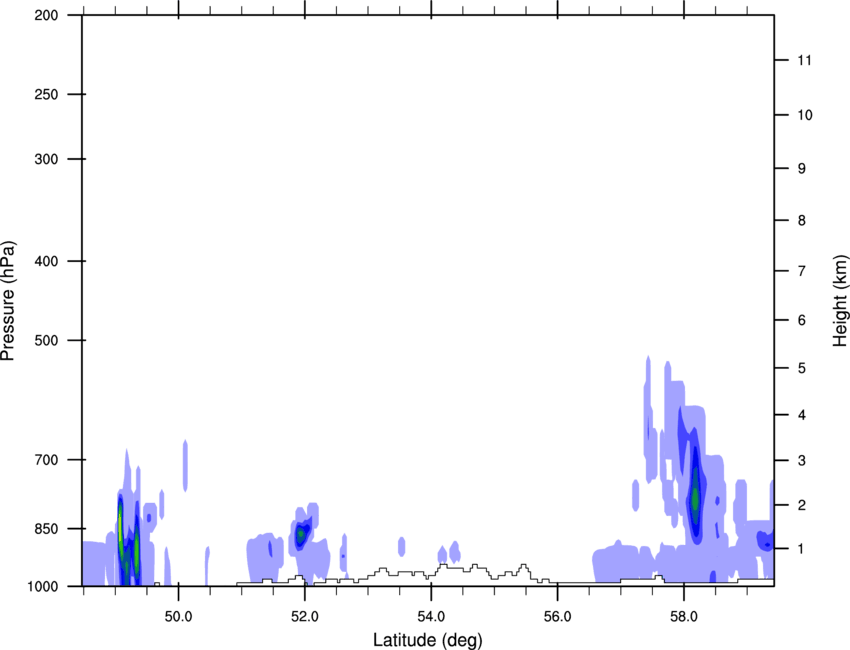The height and width of the screenshot is (650, 850).
Task: Select the 200 pressure tick label
Action: click(46, 15)
